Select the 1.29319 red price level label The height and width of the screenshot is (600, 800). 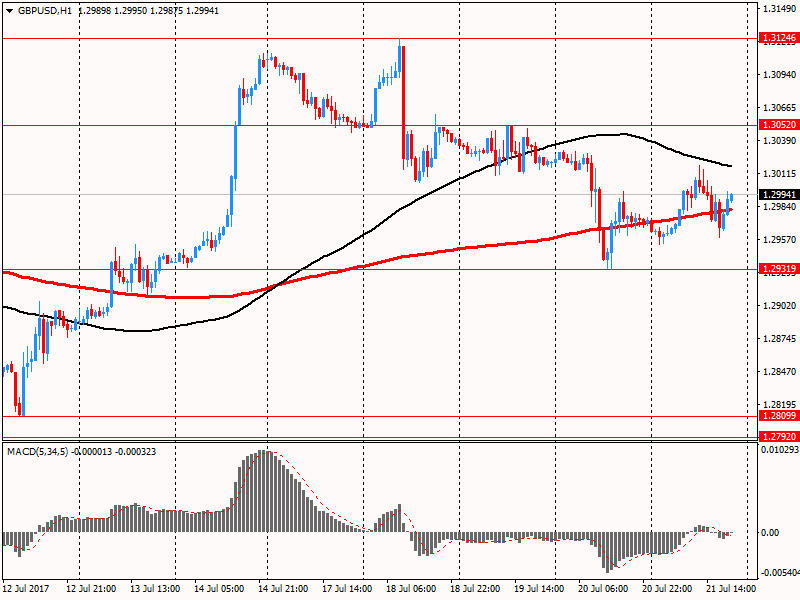pyautogui.click(x=779, y=268)
